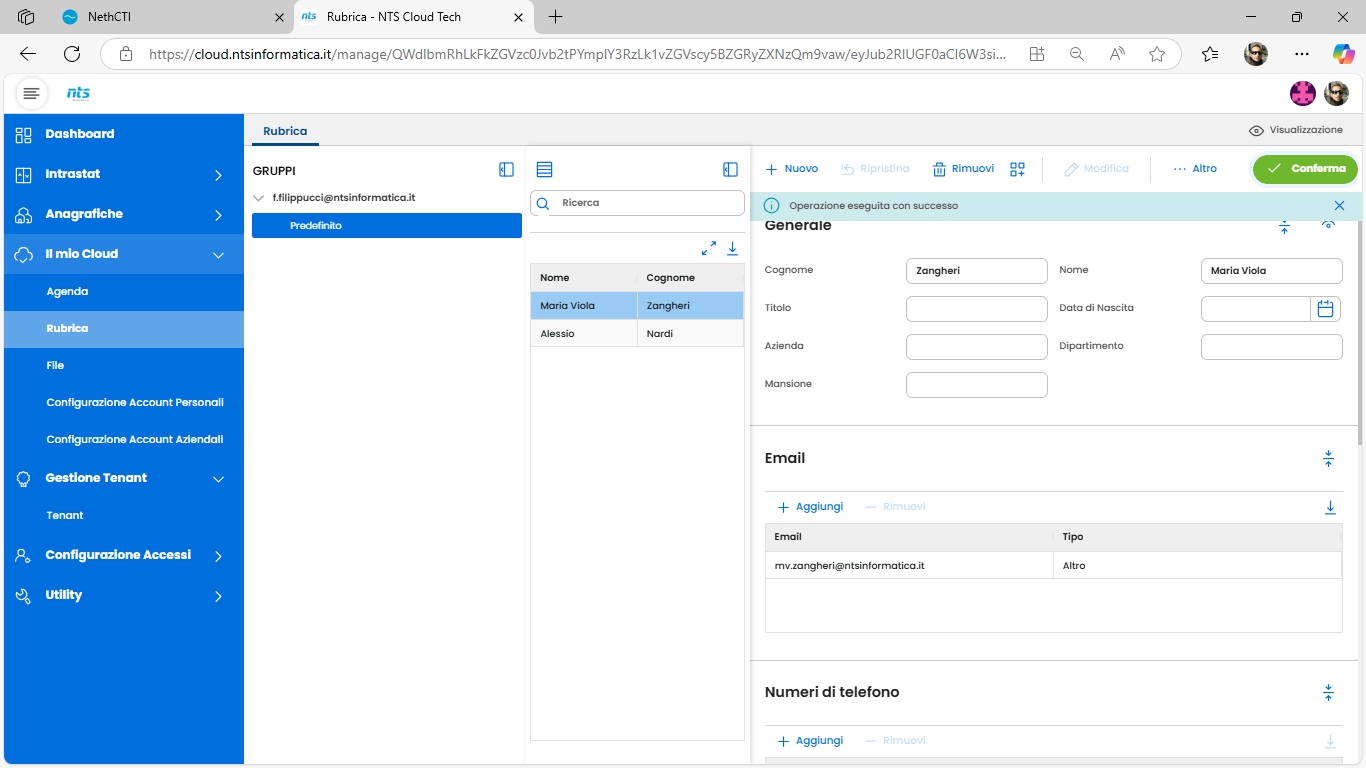Image resolution: width=1366 pixels, height=768 pixels.
Task: Click the list view icon above the search box
Action: (544, 170)
